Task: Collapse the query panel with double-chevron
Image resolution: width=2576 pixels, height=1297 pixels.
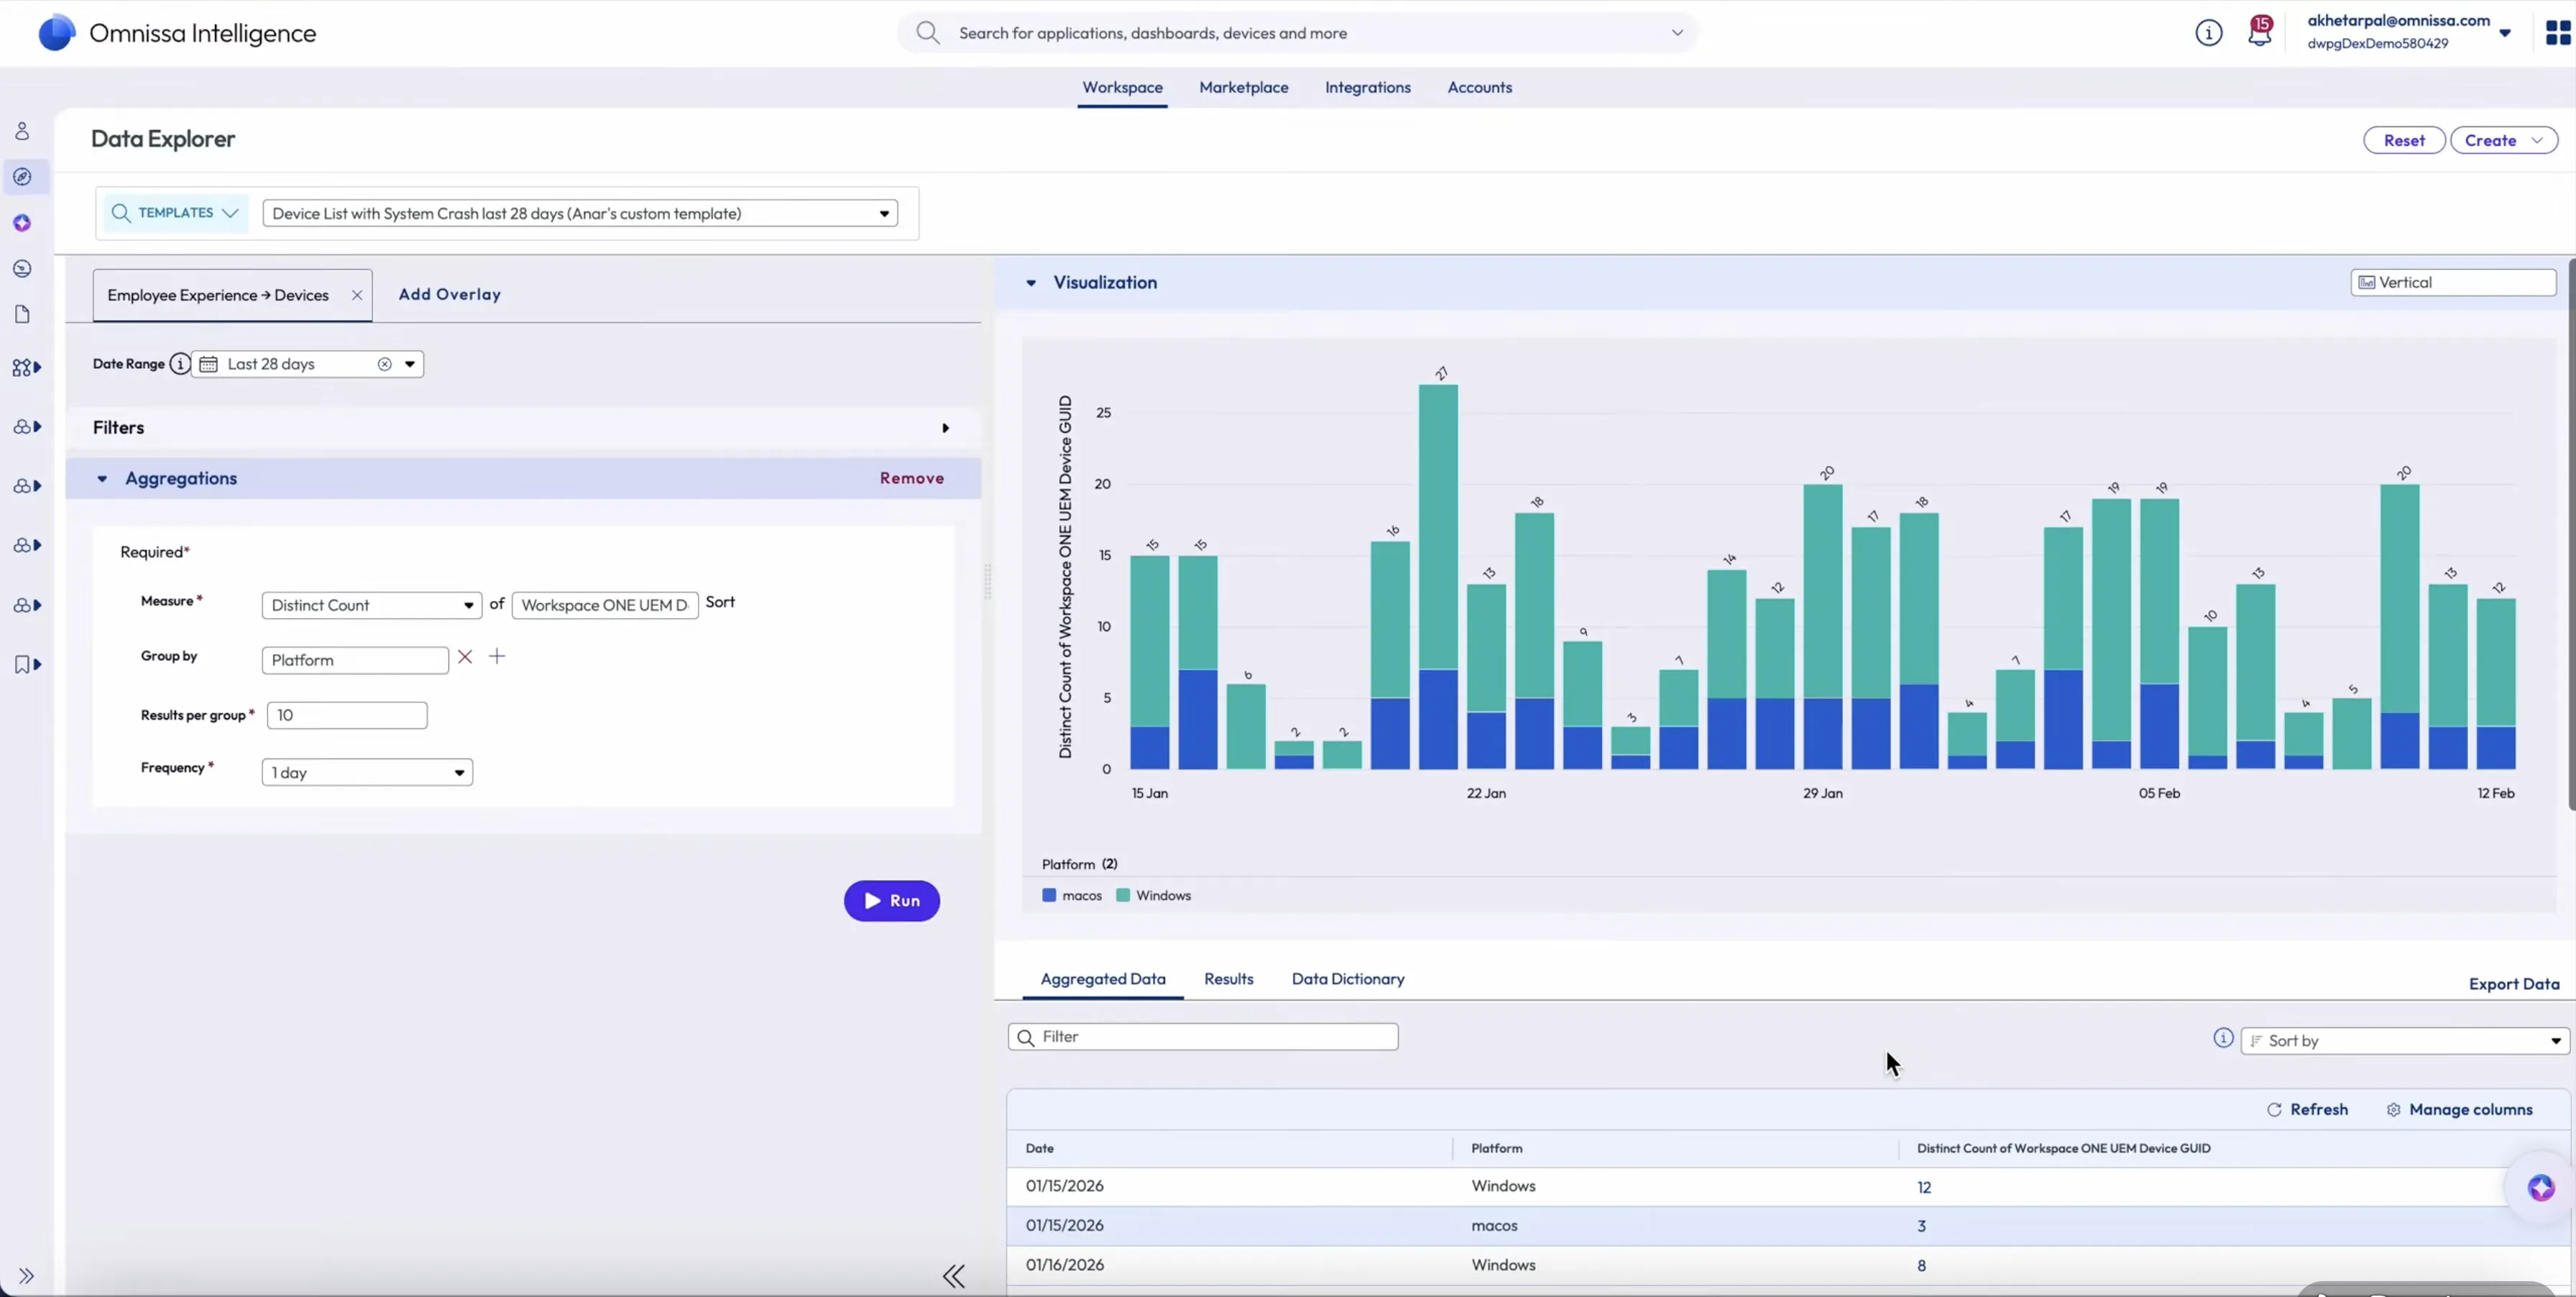Action: pyautogui.click(x=954, y=1276)
